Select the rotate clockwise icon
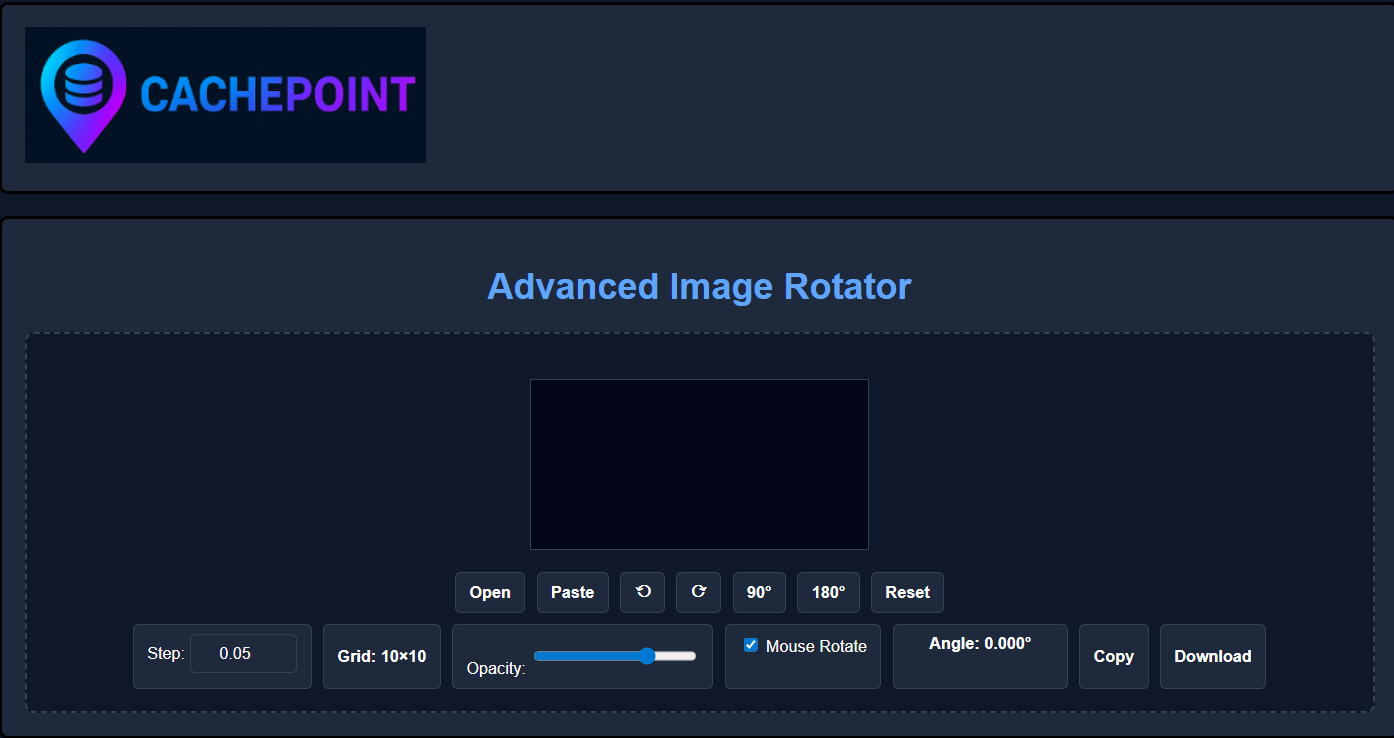 [x=698, y=592]
